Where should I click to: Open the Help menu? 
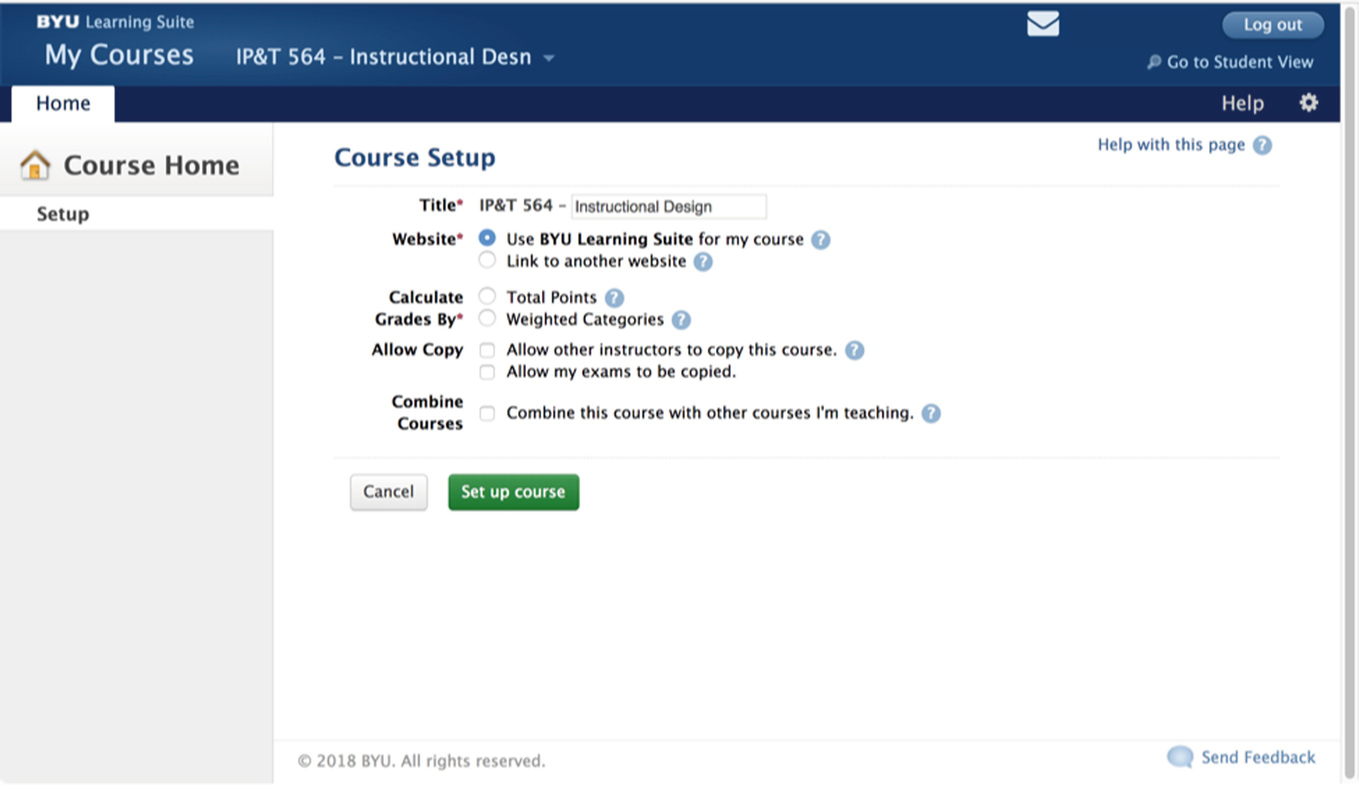click(x=1242, y=103)
